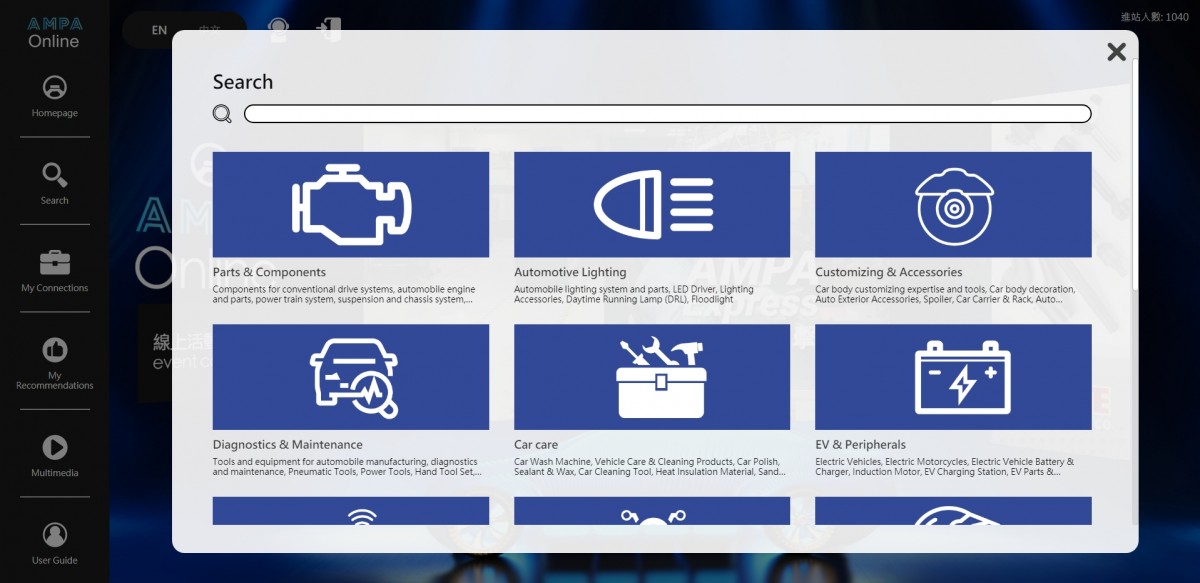Open the Homepage sidebar icon
Viewport: 1200px width, 583px height.
click(54, 88)
